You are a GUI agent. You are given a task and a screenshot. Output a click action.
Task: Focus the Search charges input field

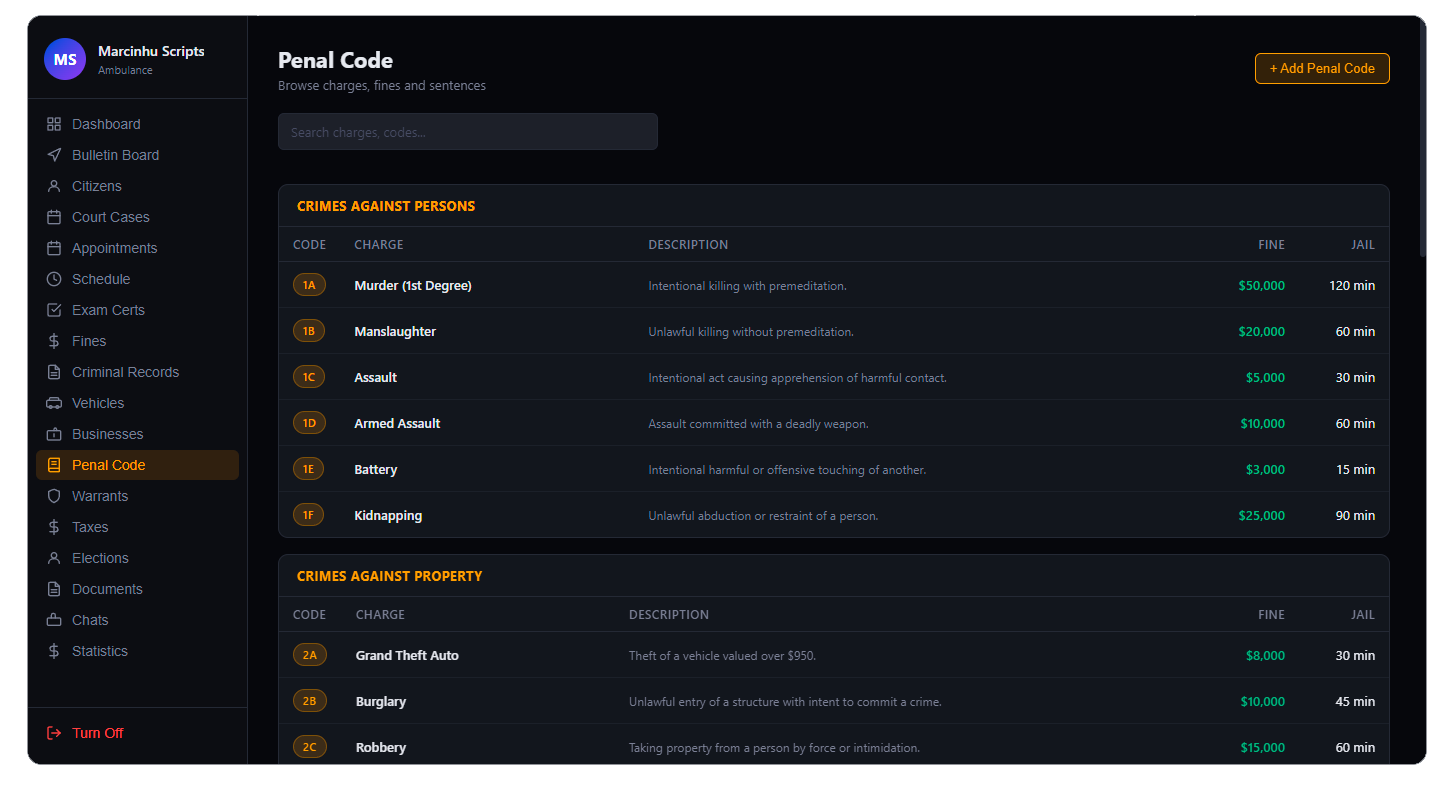click(467, 132)
